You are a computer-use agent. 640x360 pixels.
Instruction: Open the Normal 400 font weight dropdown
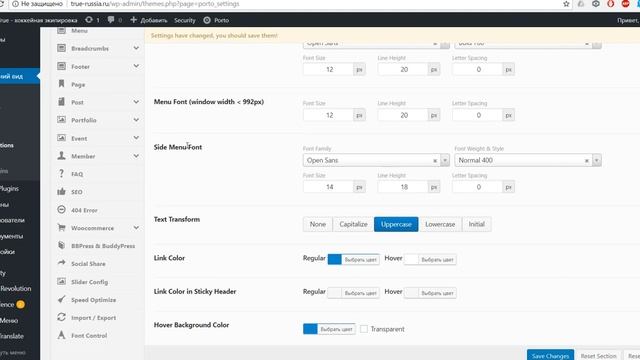(x=597, y=160)
